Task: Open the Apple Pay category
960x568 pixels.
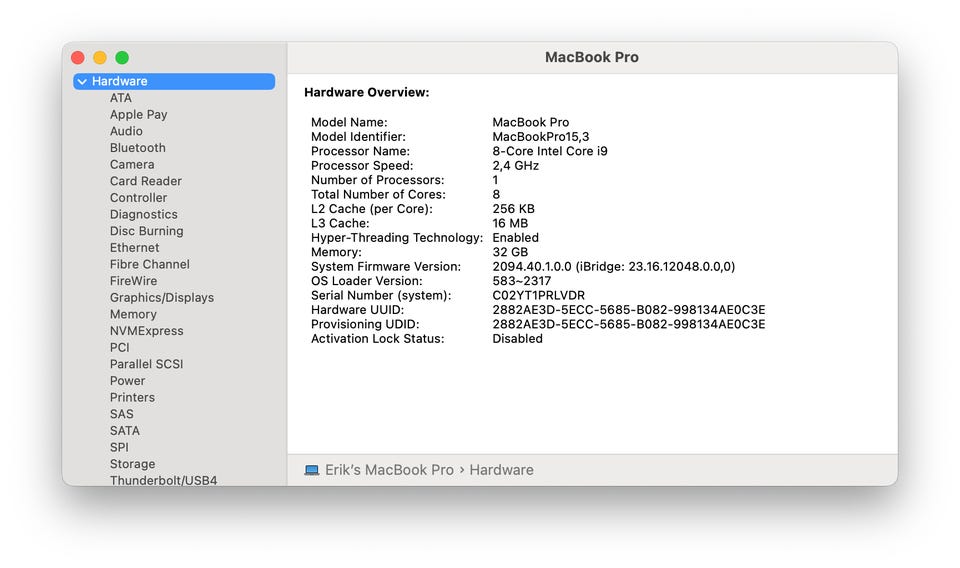Action: click(x=138, y=115)
